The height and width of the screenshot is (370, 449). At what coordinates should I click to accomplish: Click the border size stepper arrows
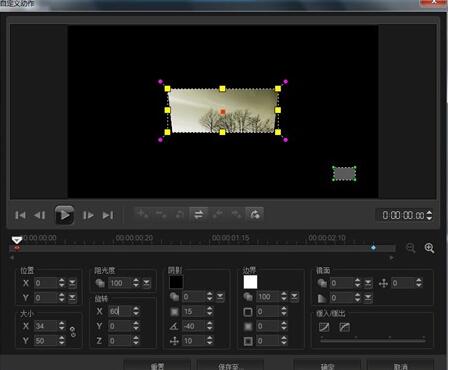[284, 311]
